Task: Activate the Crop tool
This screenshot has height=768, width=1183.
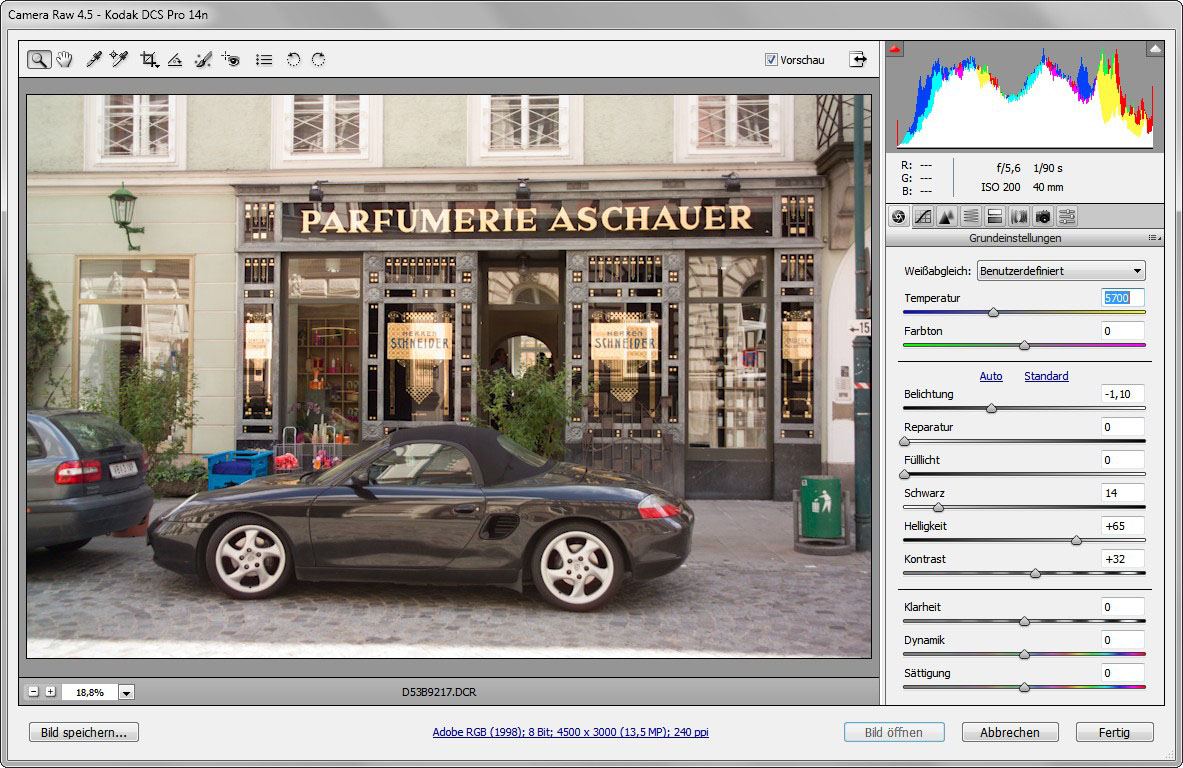Action: [x=149, y=60]
